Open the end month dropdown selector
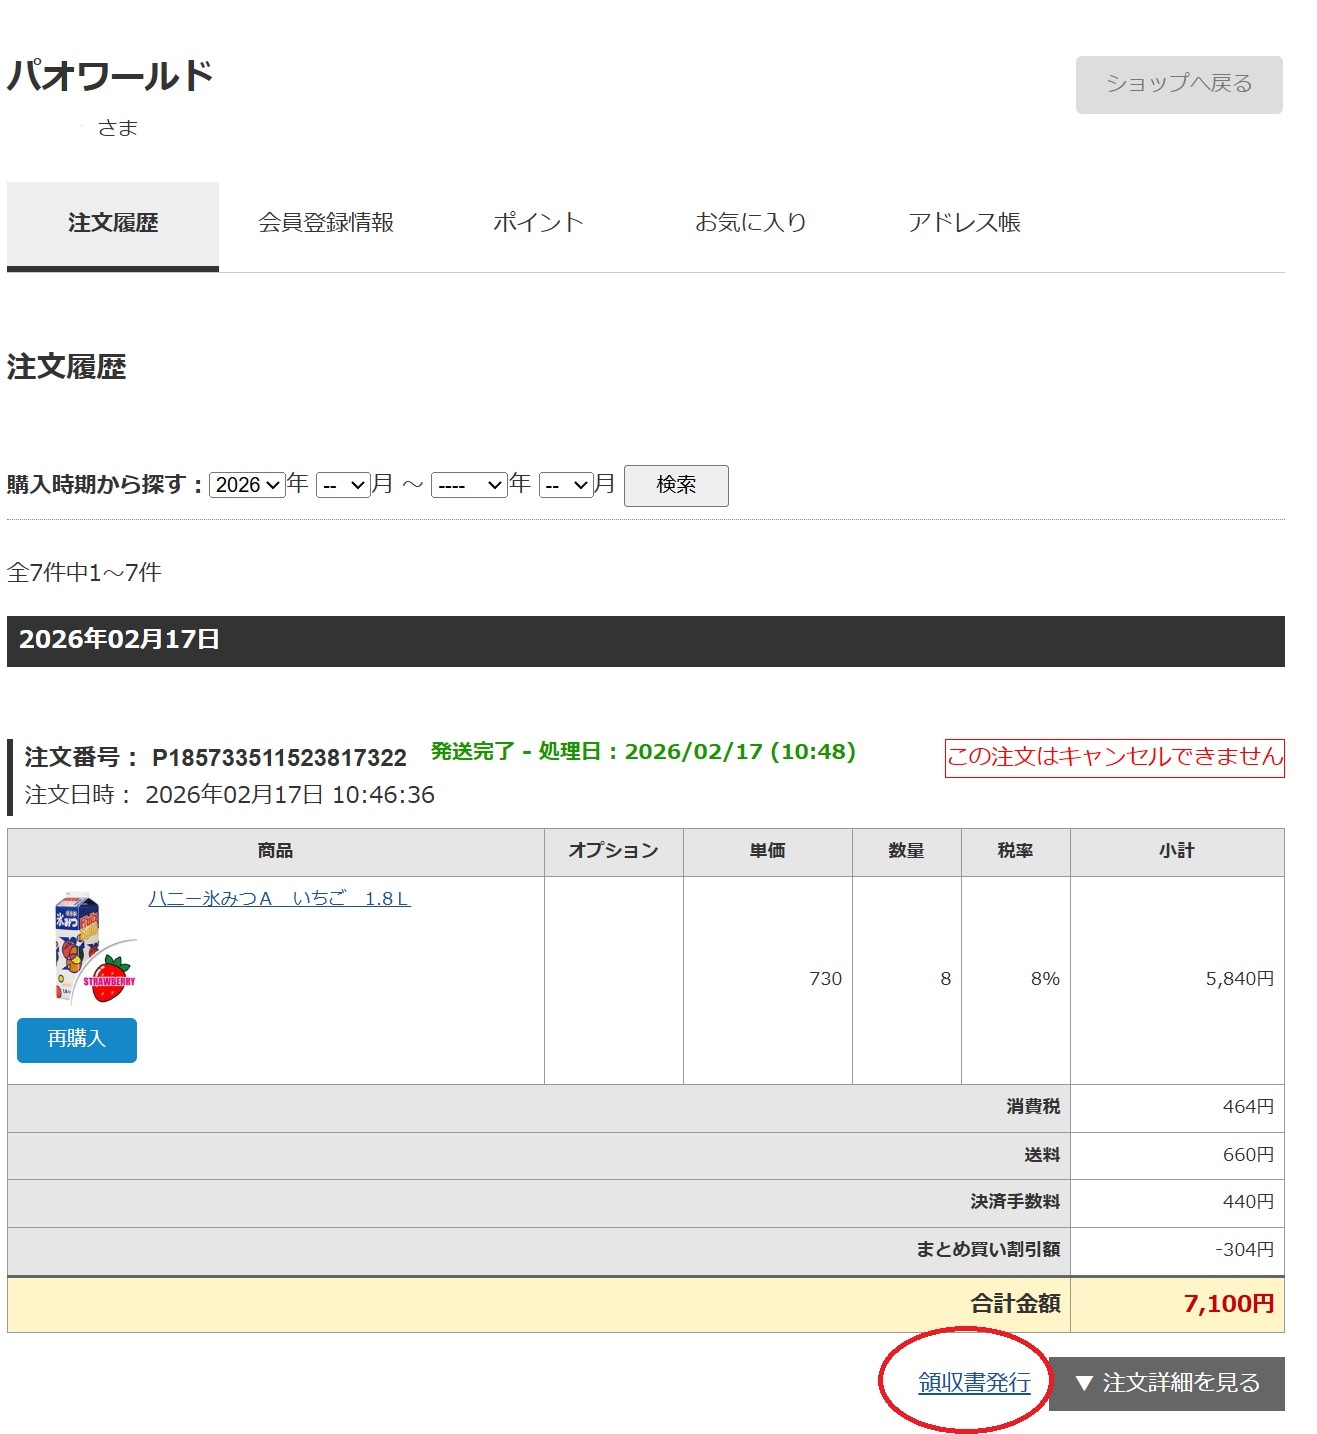Image resolution: width=1317 pixels, height=1434 pixels. (565, 484)
